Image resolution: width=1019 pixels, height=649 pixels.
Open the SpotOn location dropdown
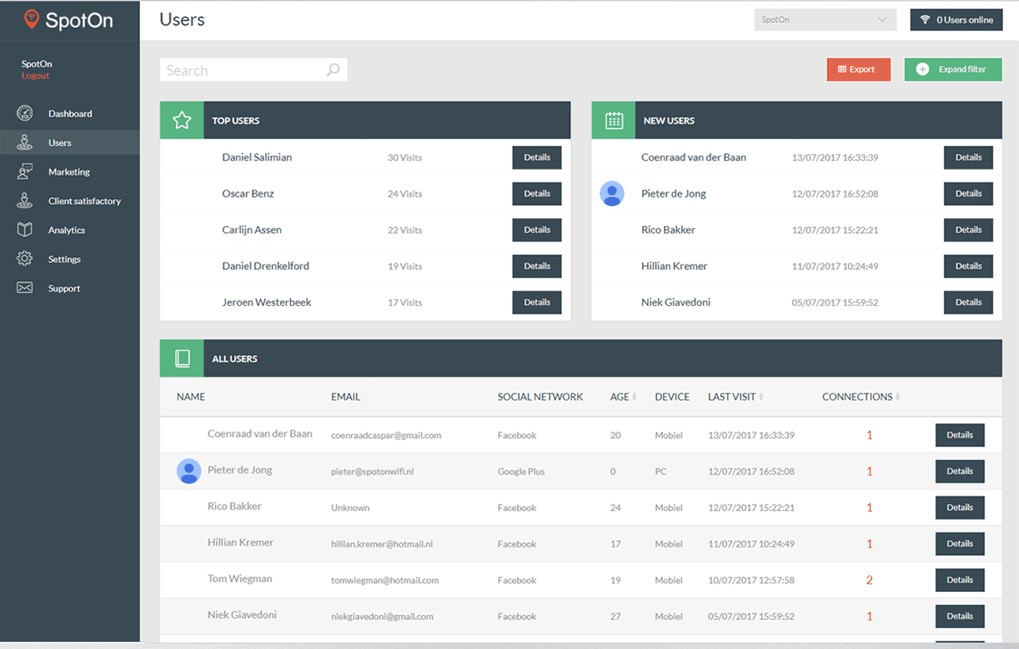[824, 19]
